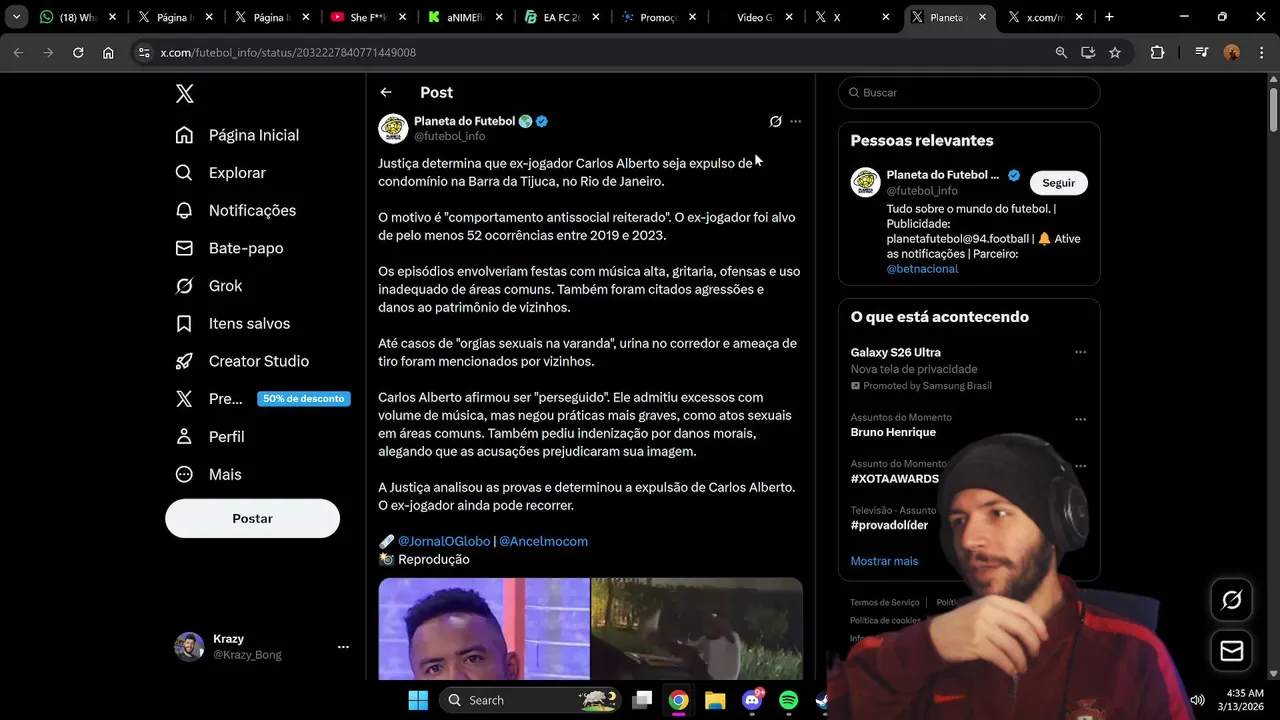Viewport: 1280px width, 720px height.
Task: Open Discord from the taskbar
Action: [x=752, y=700]
